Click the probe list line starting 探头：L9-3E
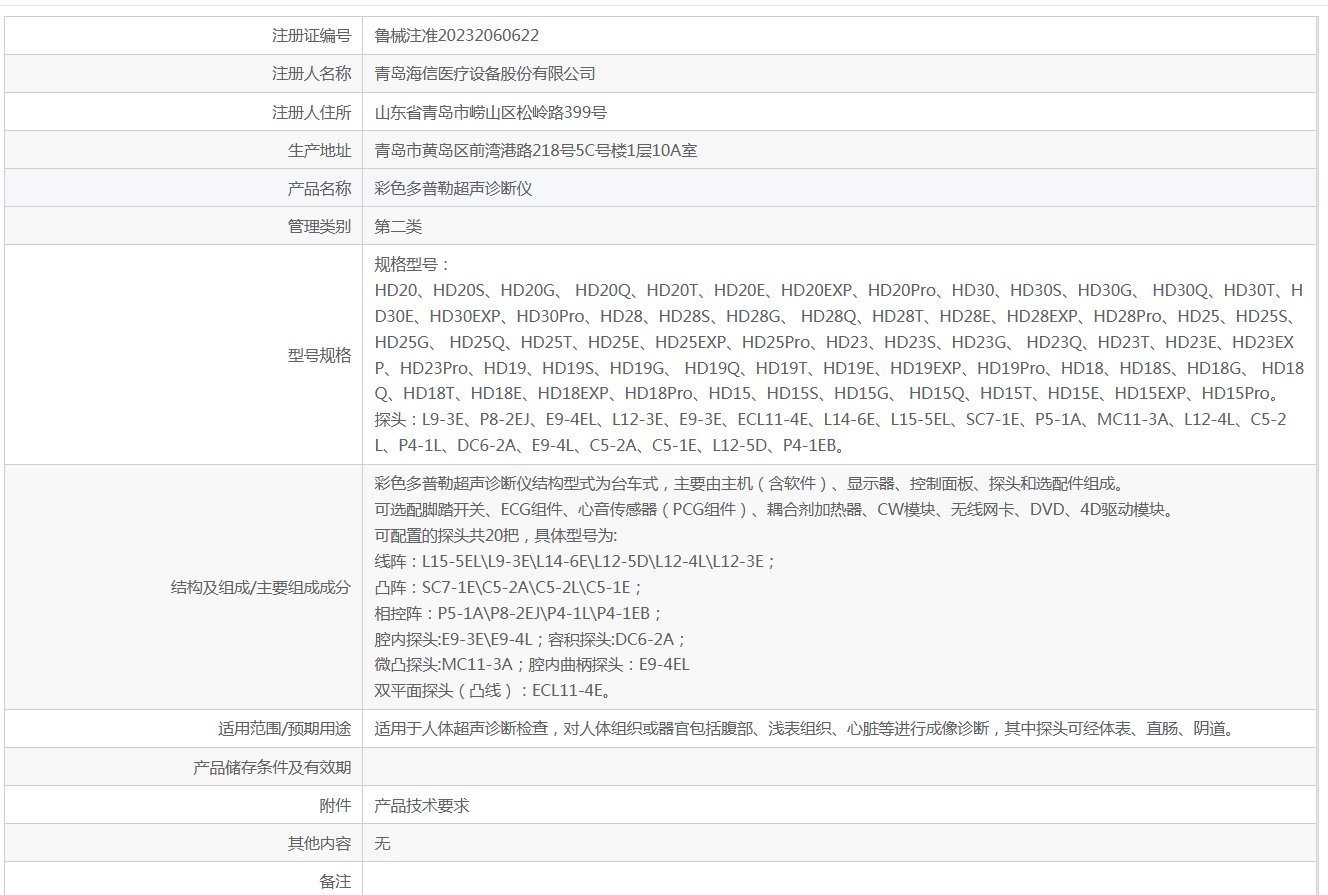 tap(831, 420)
